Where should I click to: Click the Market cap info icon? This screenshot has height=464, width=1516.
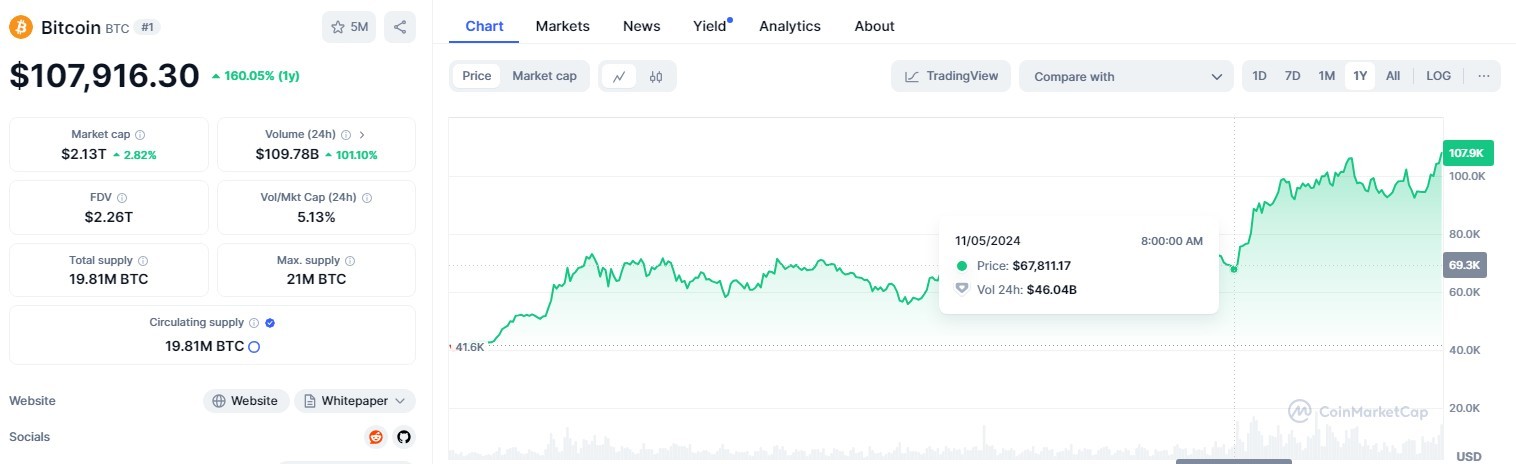pyautogui.click(x=140, y=135)
